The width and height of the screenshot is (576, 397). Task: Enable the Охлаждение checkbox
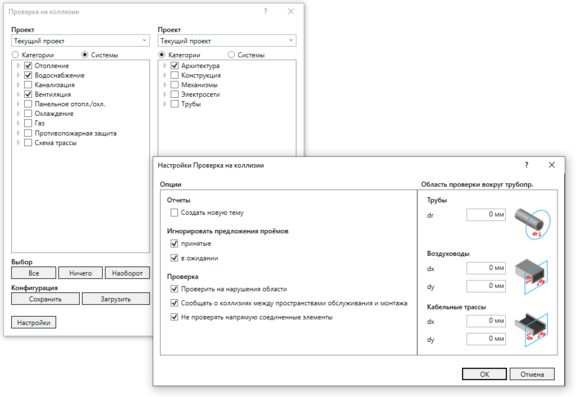[28, 113]
